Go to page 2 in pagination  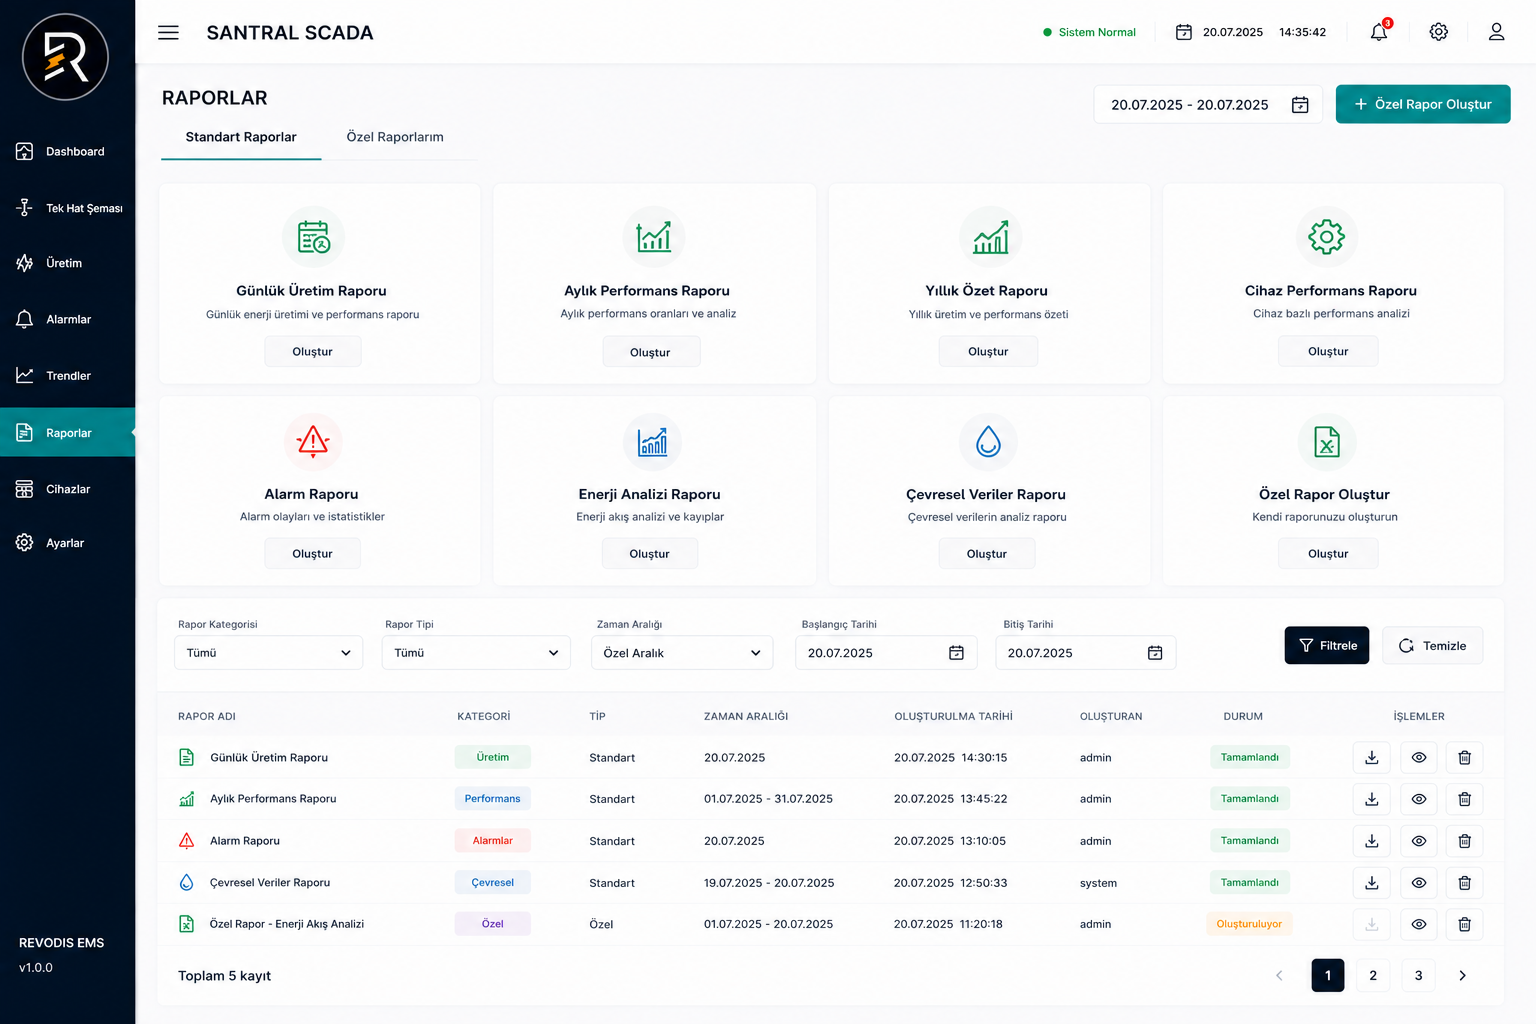pyautogui.click(x=1373, y=975)
